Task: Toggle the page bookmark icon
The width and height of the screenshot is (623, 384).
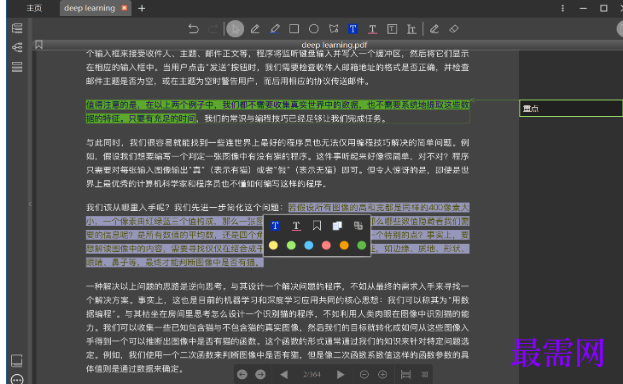Action: (x=39, y=45)
